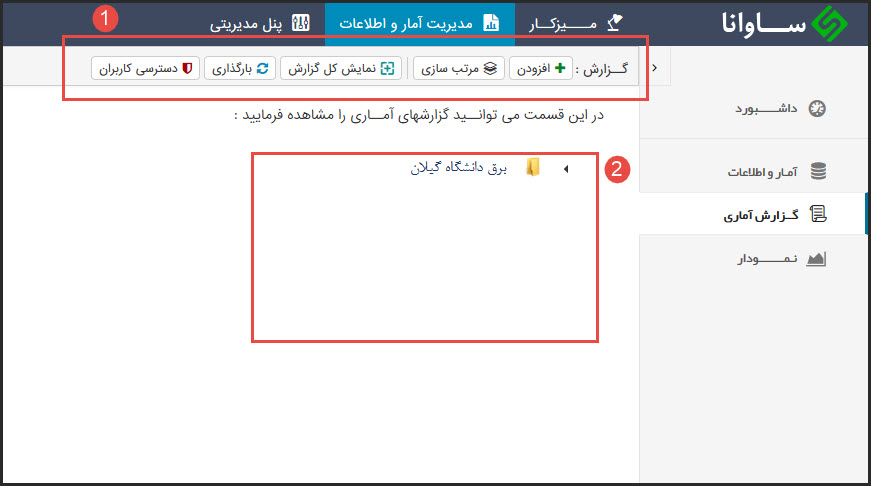Collapse the sidebar with the chevron arrow
Viewport: 871px width, 486px height.
click(x=655, y=68)
